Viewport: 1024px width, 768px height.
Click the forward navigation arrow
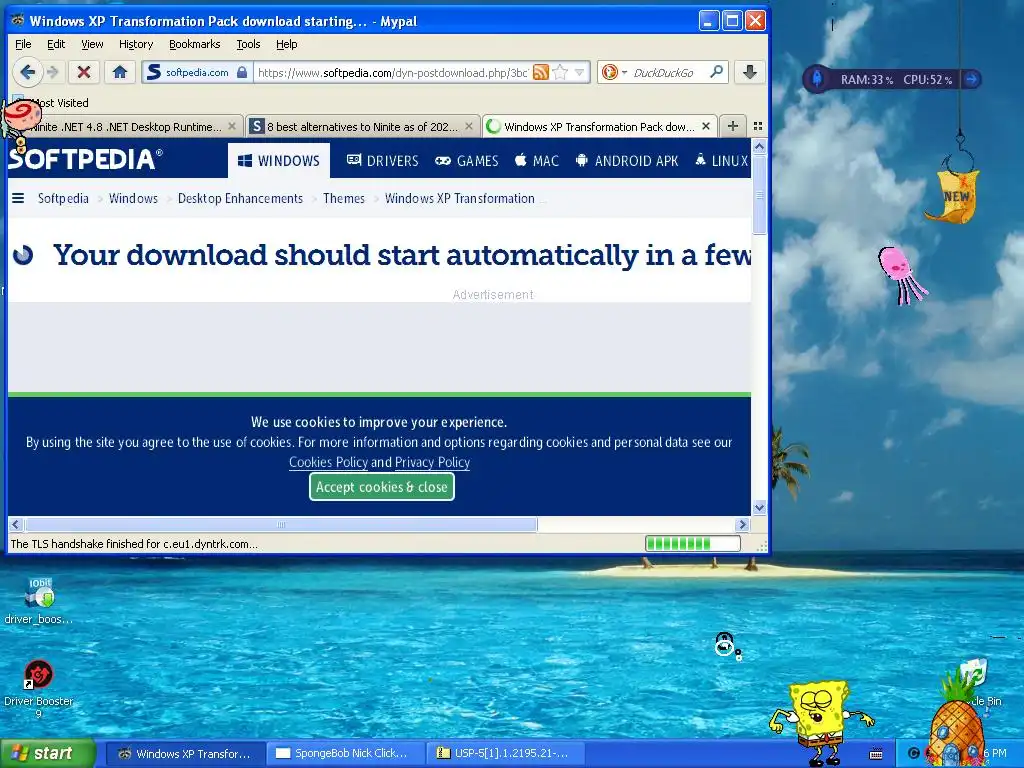click(x=54, y=72)
